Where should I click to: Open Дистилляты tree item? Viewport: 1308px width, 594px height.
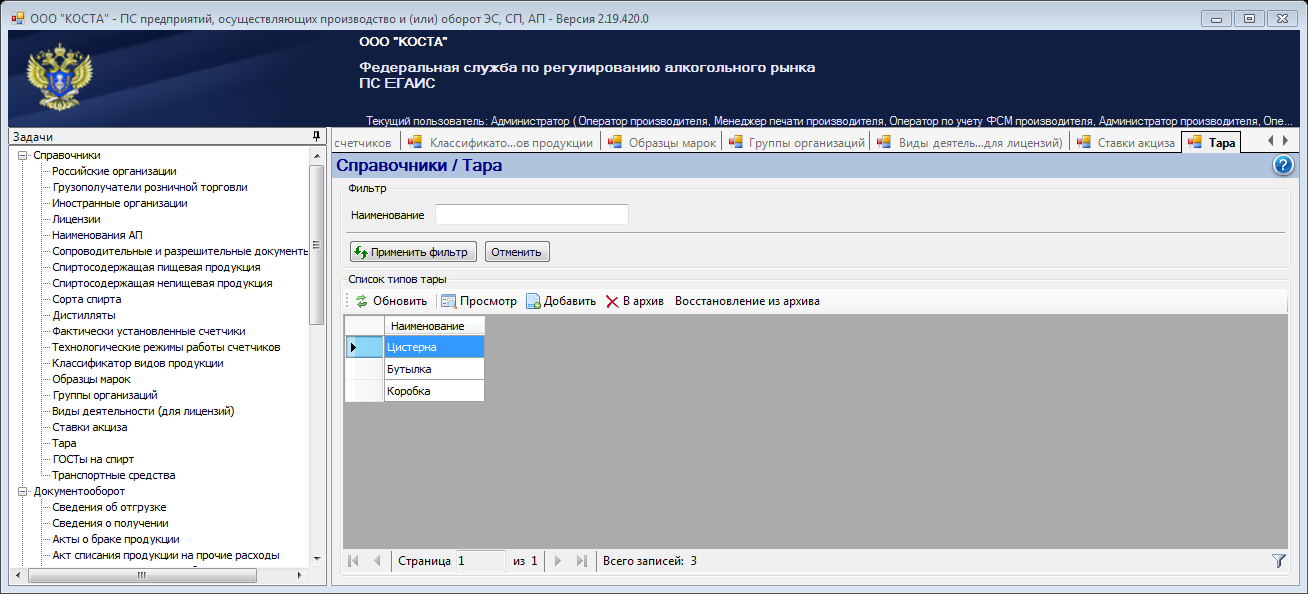[x=84, y=315]
